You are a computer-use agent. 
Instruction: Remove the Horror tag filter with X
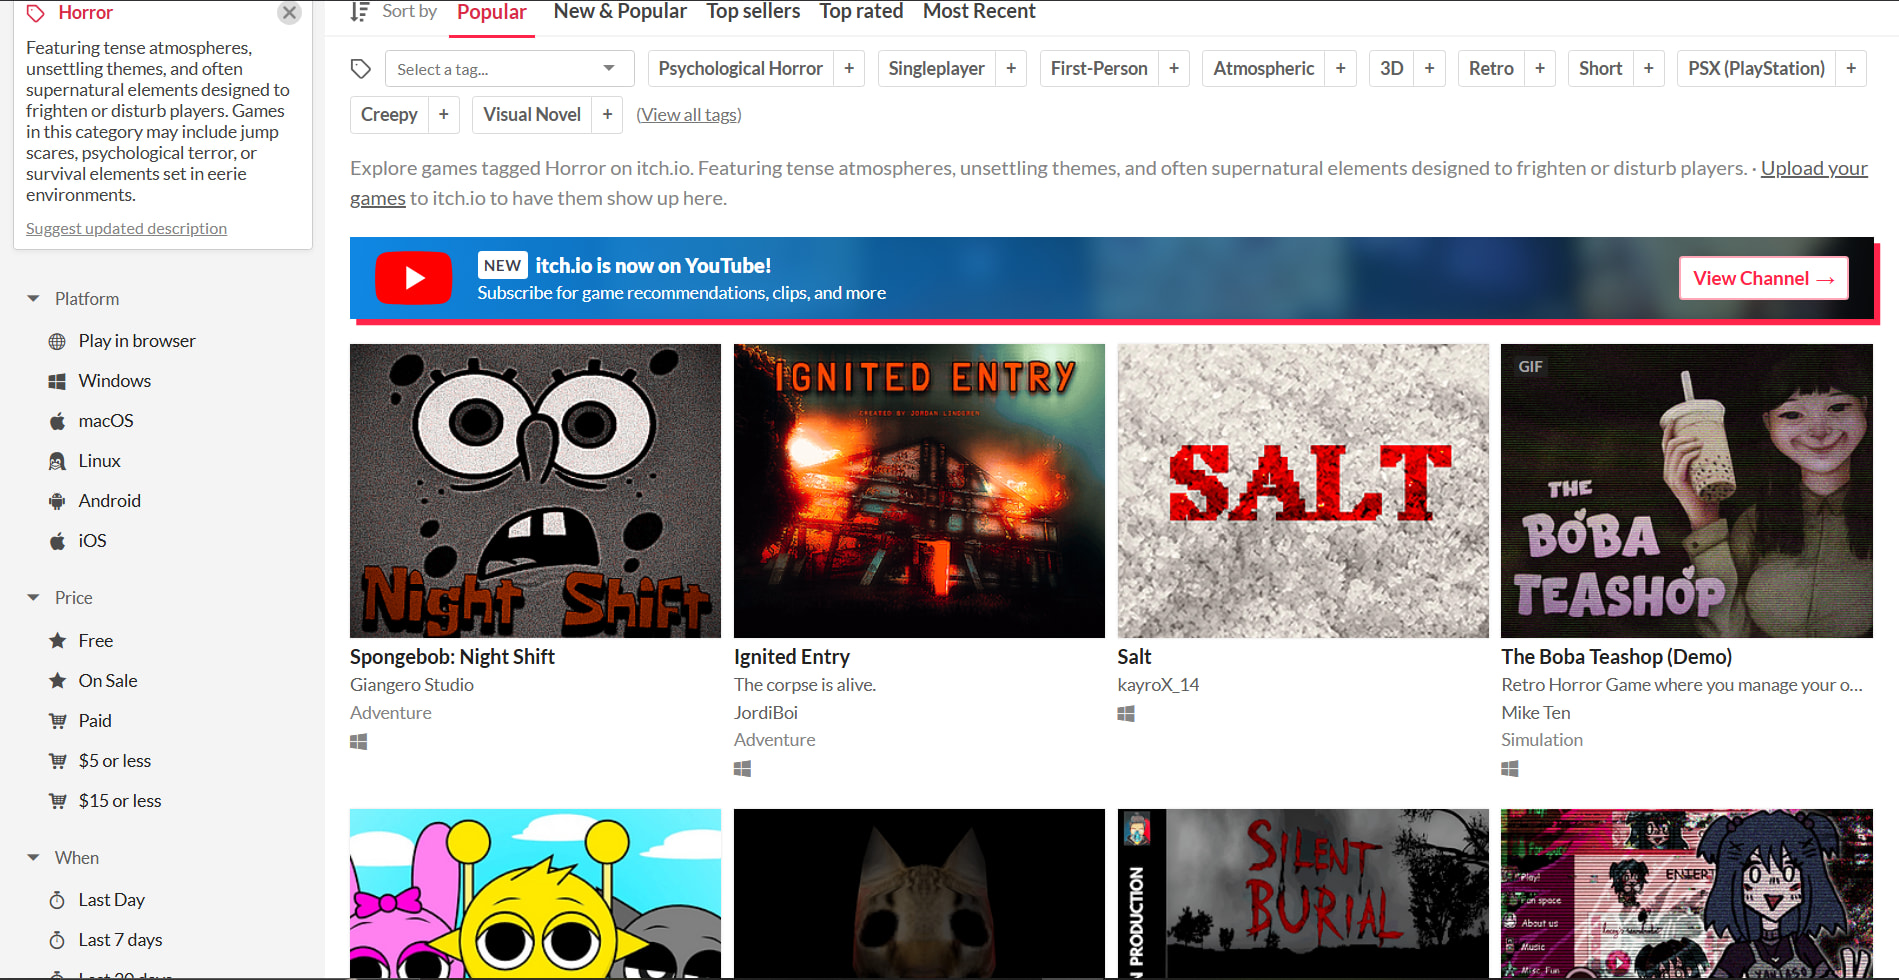(x=289, y=13)
